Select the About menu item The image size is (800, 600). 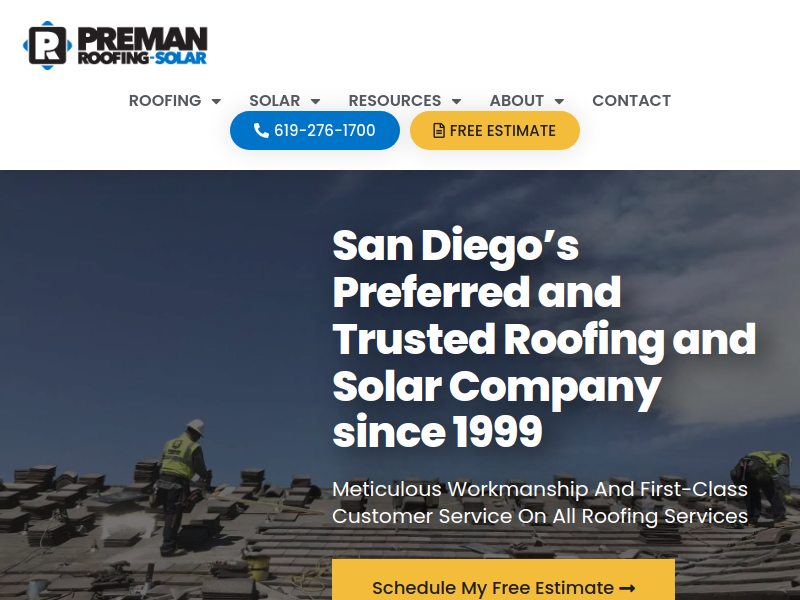516,101
